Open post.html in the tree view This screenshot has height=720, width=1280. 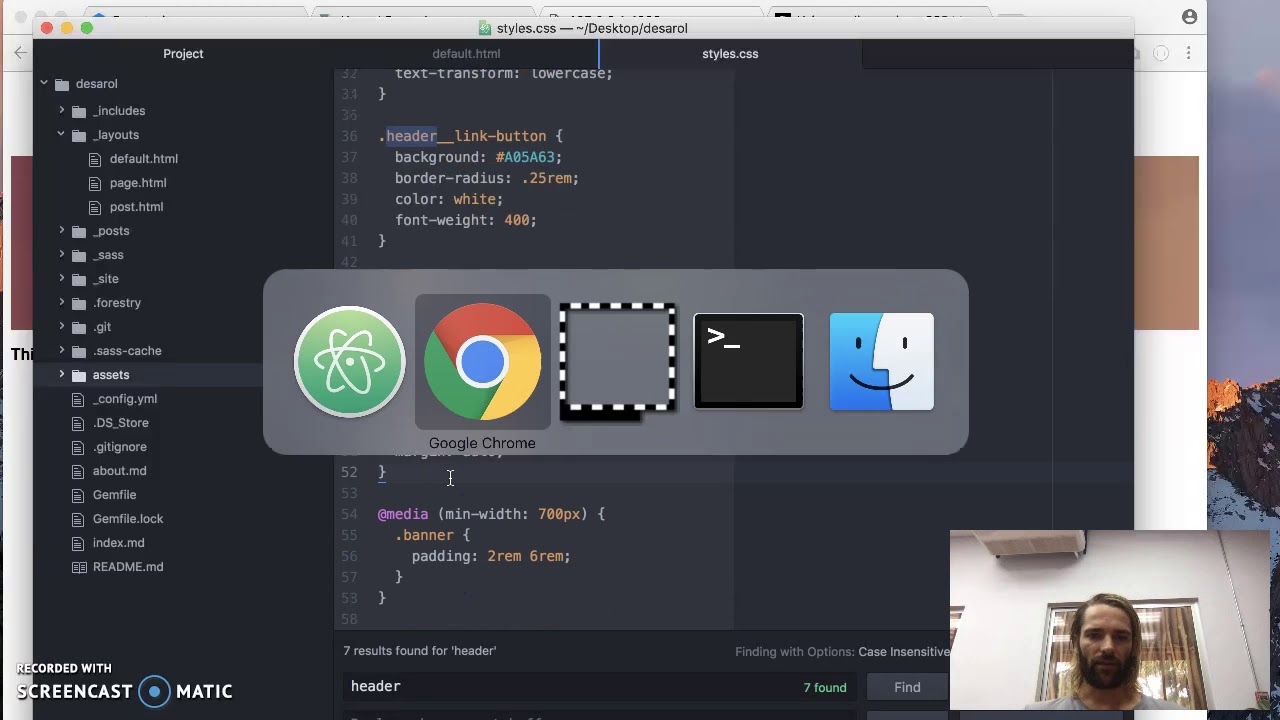[x=136, y=207]
